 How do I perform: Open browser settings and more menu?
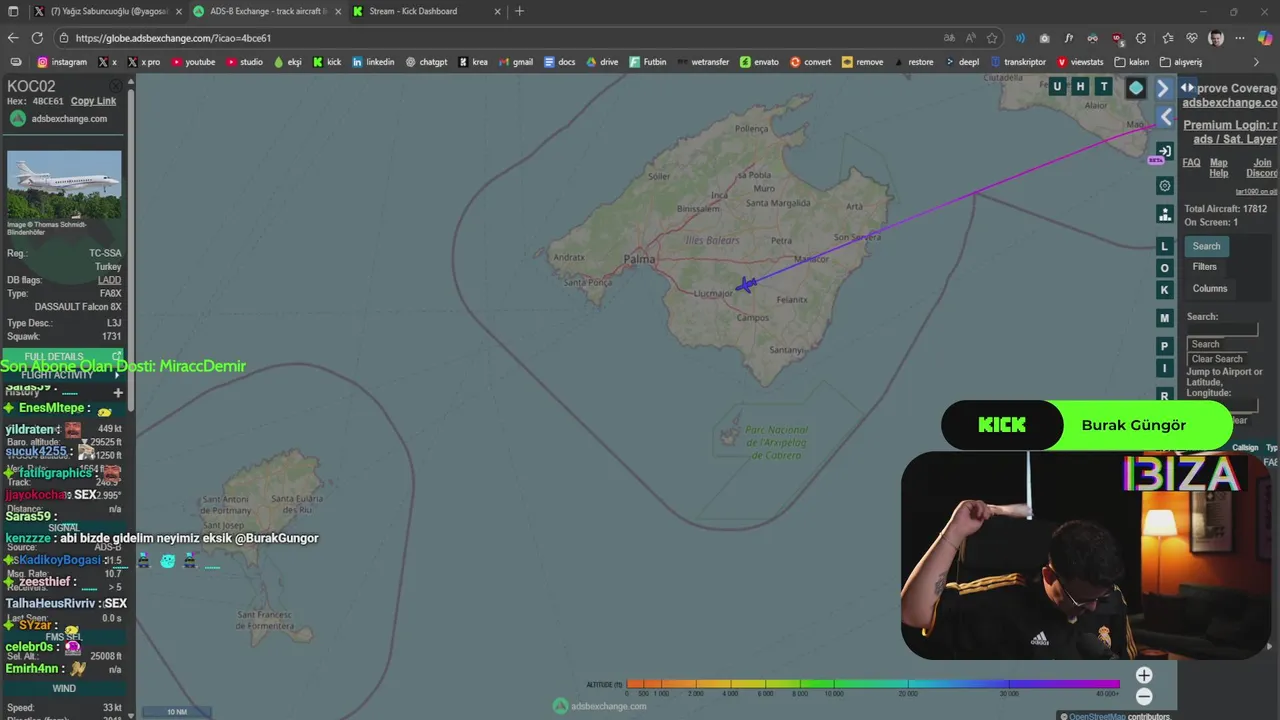(x=1241, y=38)
